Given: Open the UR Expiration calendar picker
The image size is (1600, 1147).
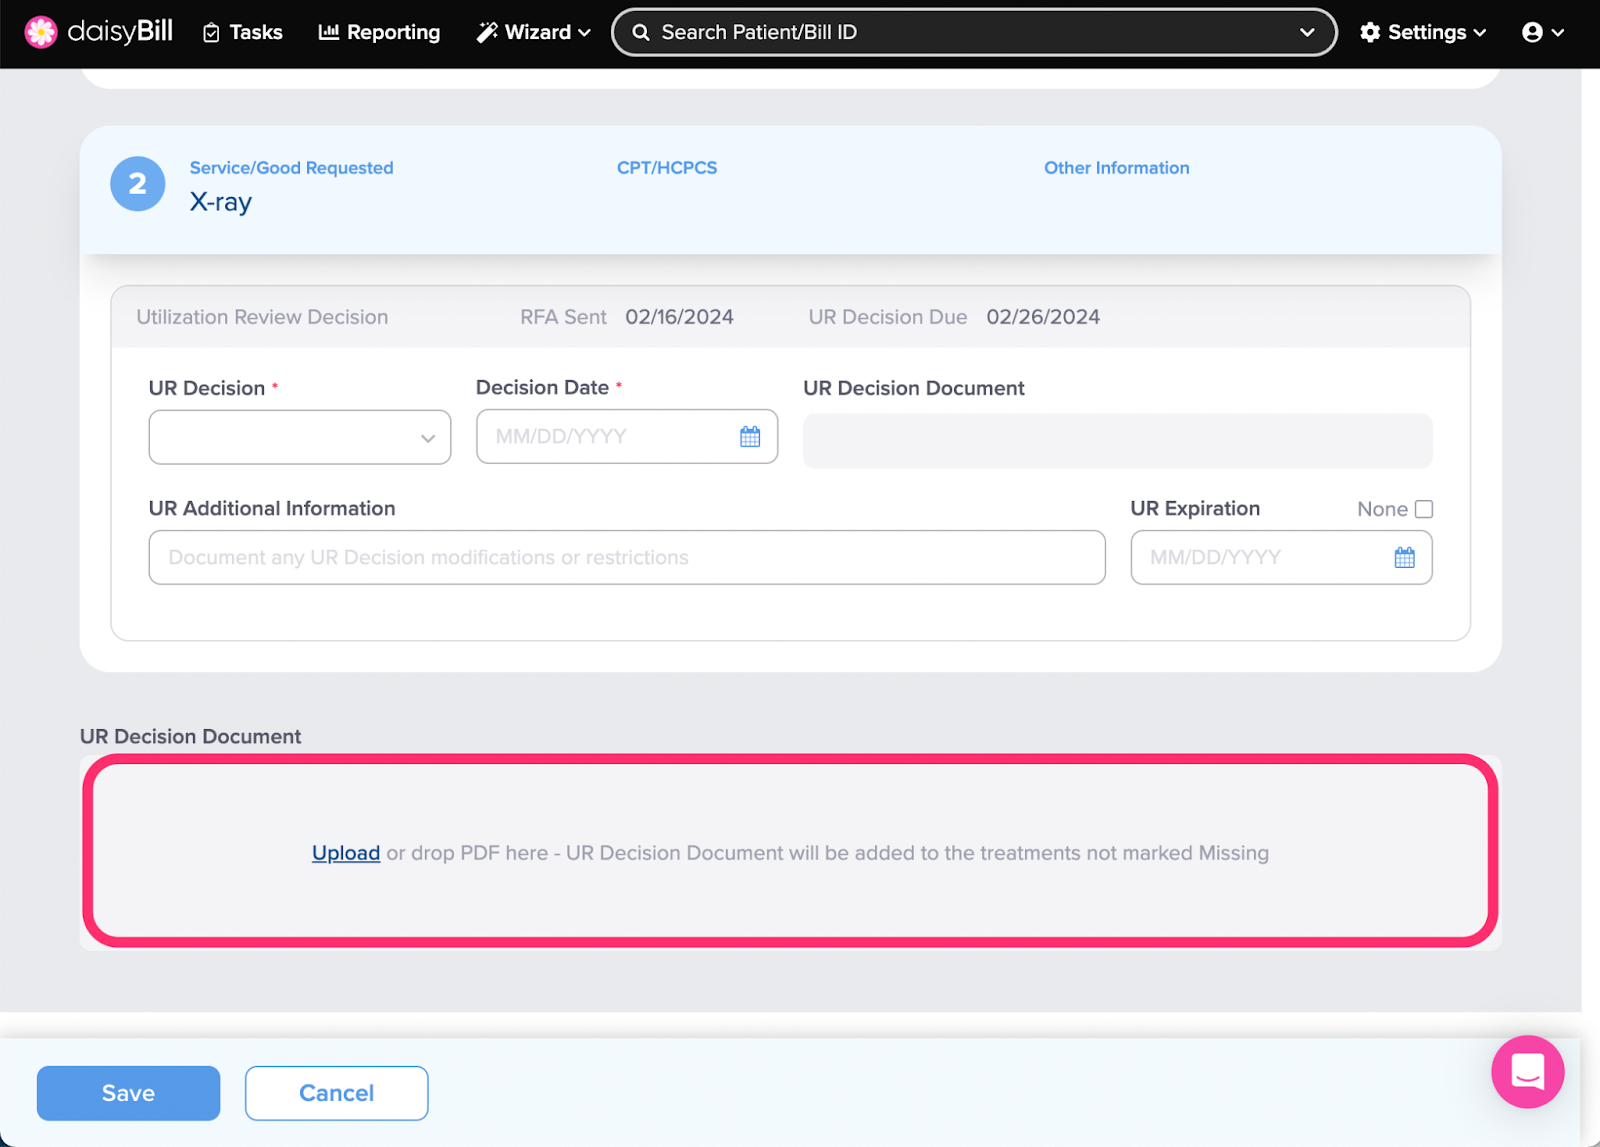Looking at the screenshot, I should (x=1404, y=557).
